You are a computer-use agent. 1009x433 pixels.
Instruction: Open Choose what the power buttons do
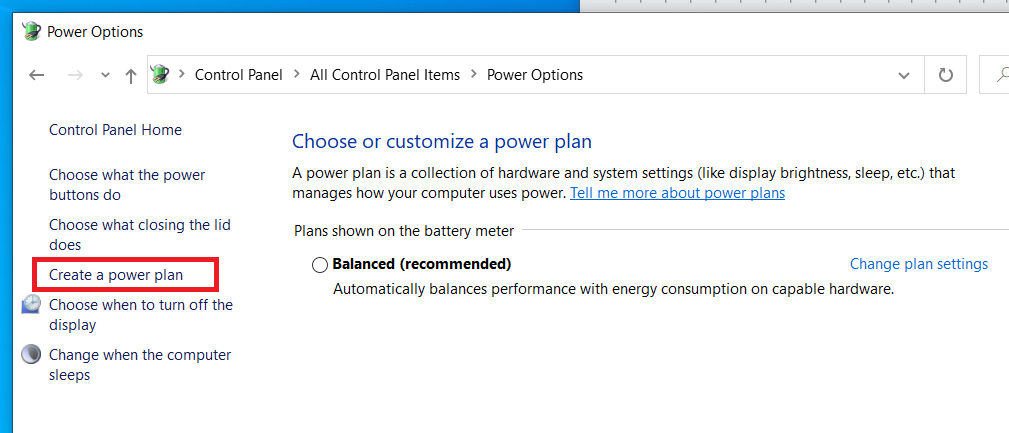pyautogui.click(x=127, y=185)
